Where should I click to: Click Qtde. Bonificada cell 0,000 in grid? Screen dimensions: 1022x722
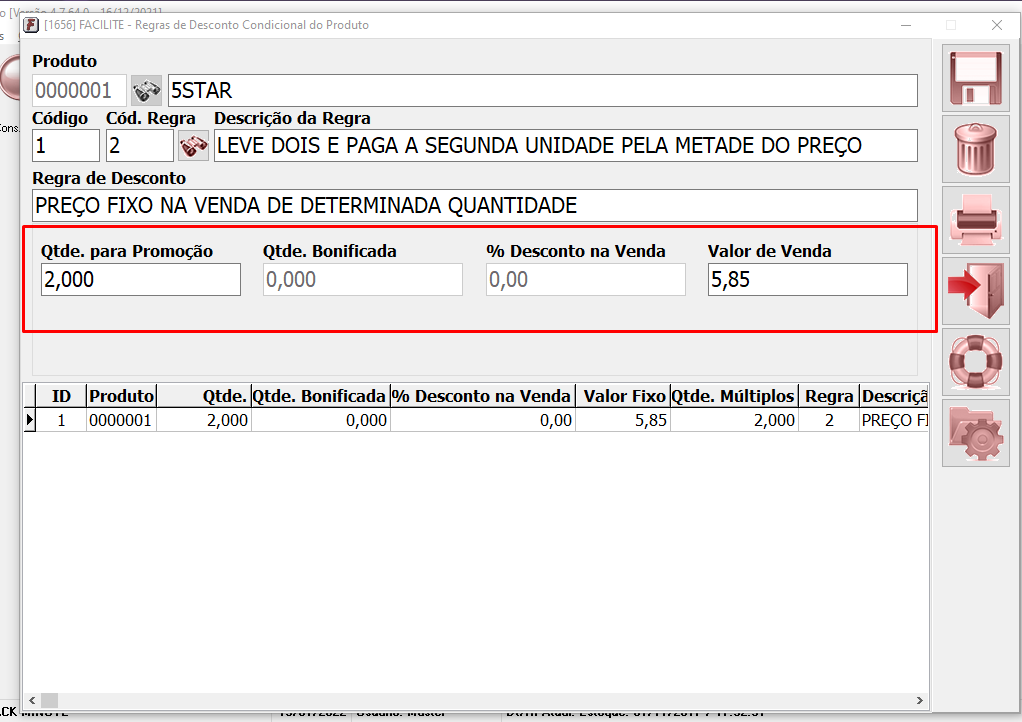[320, 420]
